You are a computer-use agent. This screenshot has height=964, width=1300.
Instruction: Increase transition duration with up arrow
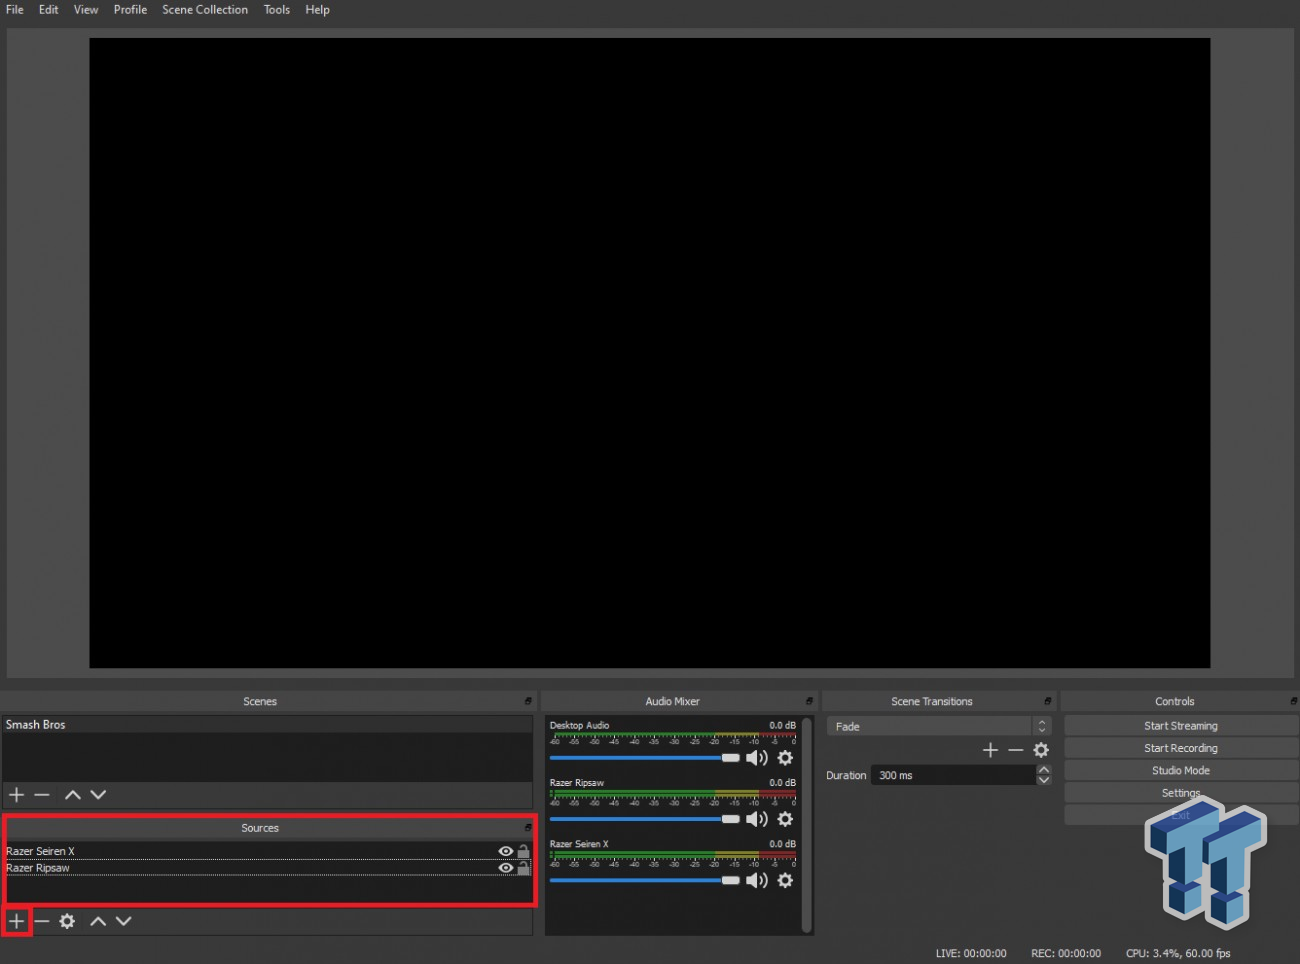(x=1044, y=770)
